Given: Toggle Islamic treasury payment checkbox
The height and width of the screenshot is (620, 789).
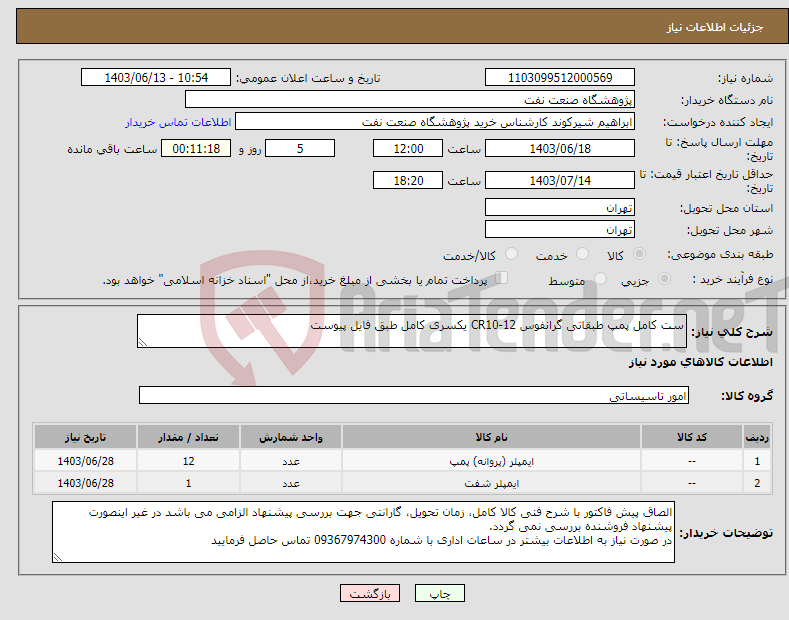Looking at the screenshot, I should (x=502, y=277).
